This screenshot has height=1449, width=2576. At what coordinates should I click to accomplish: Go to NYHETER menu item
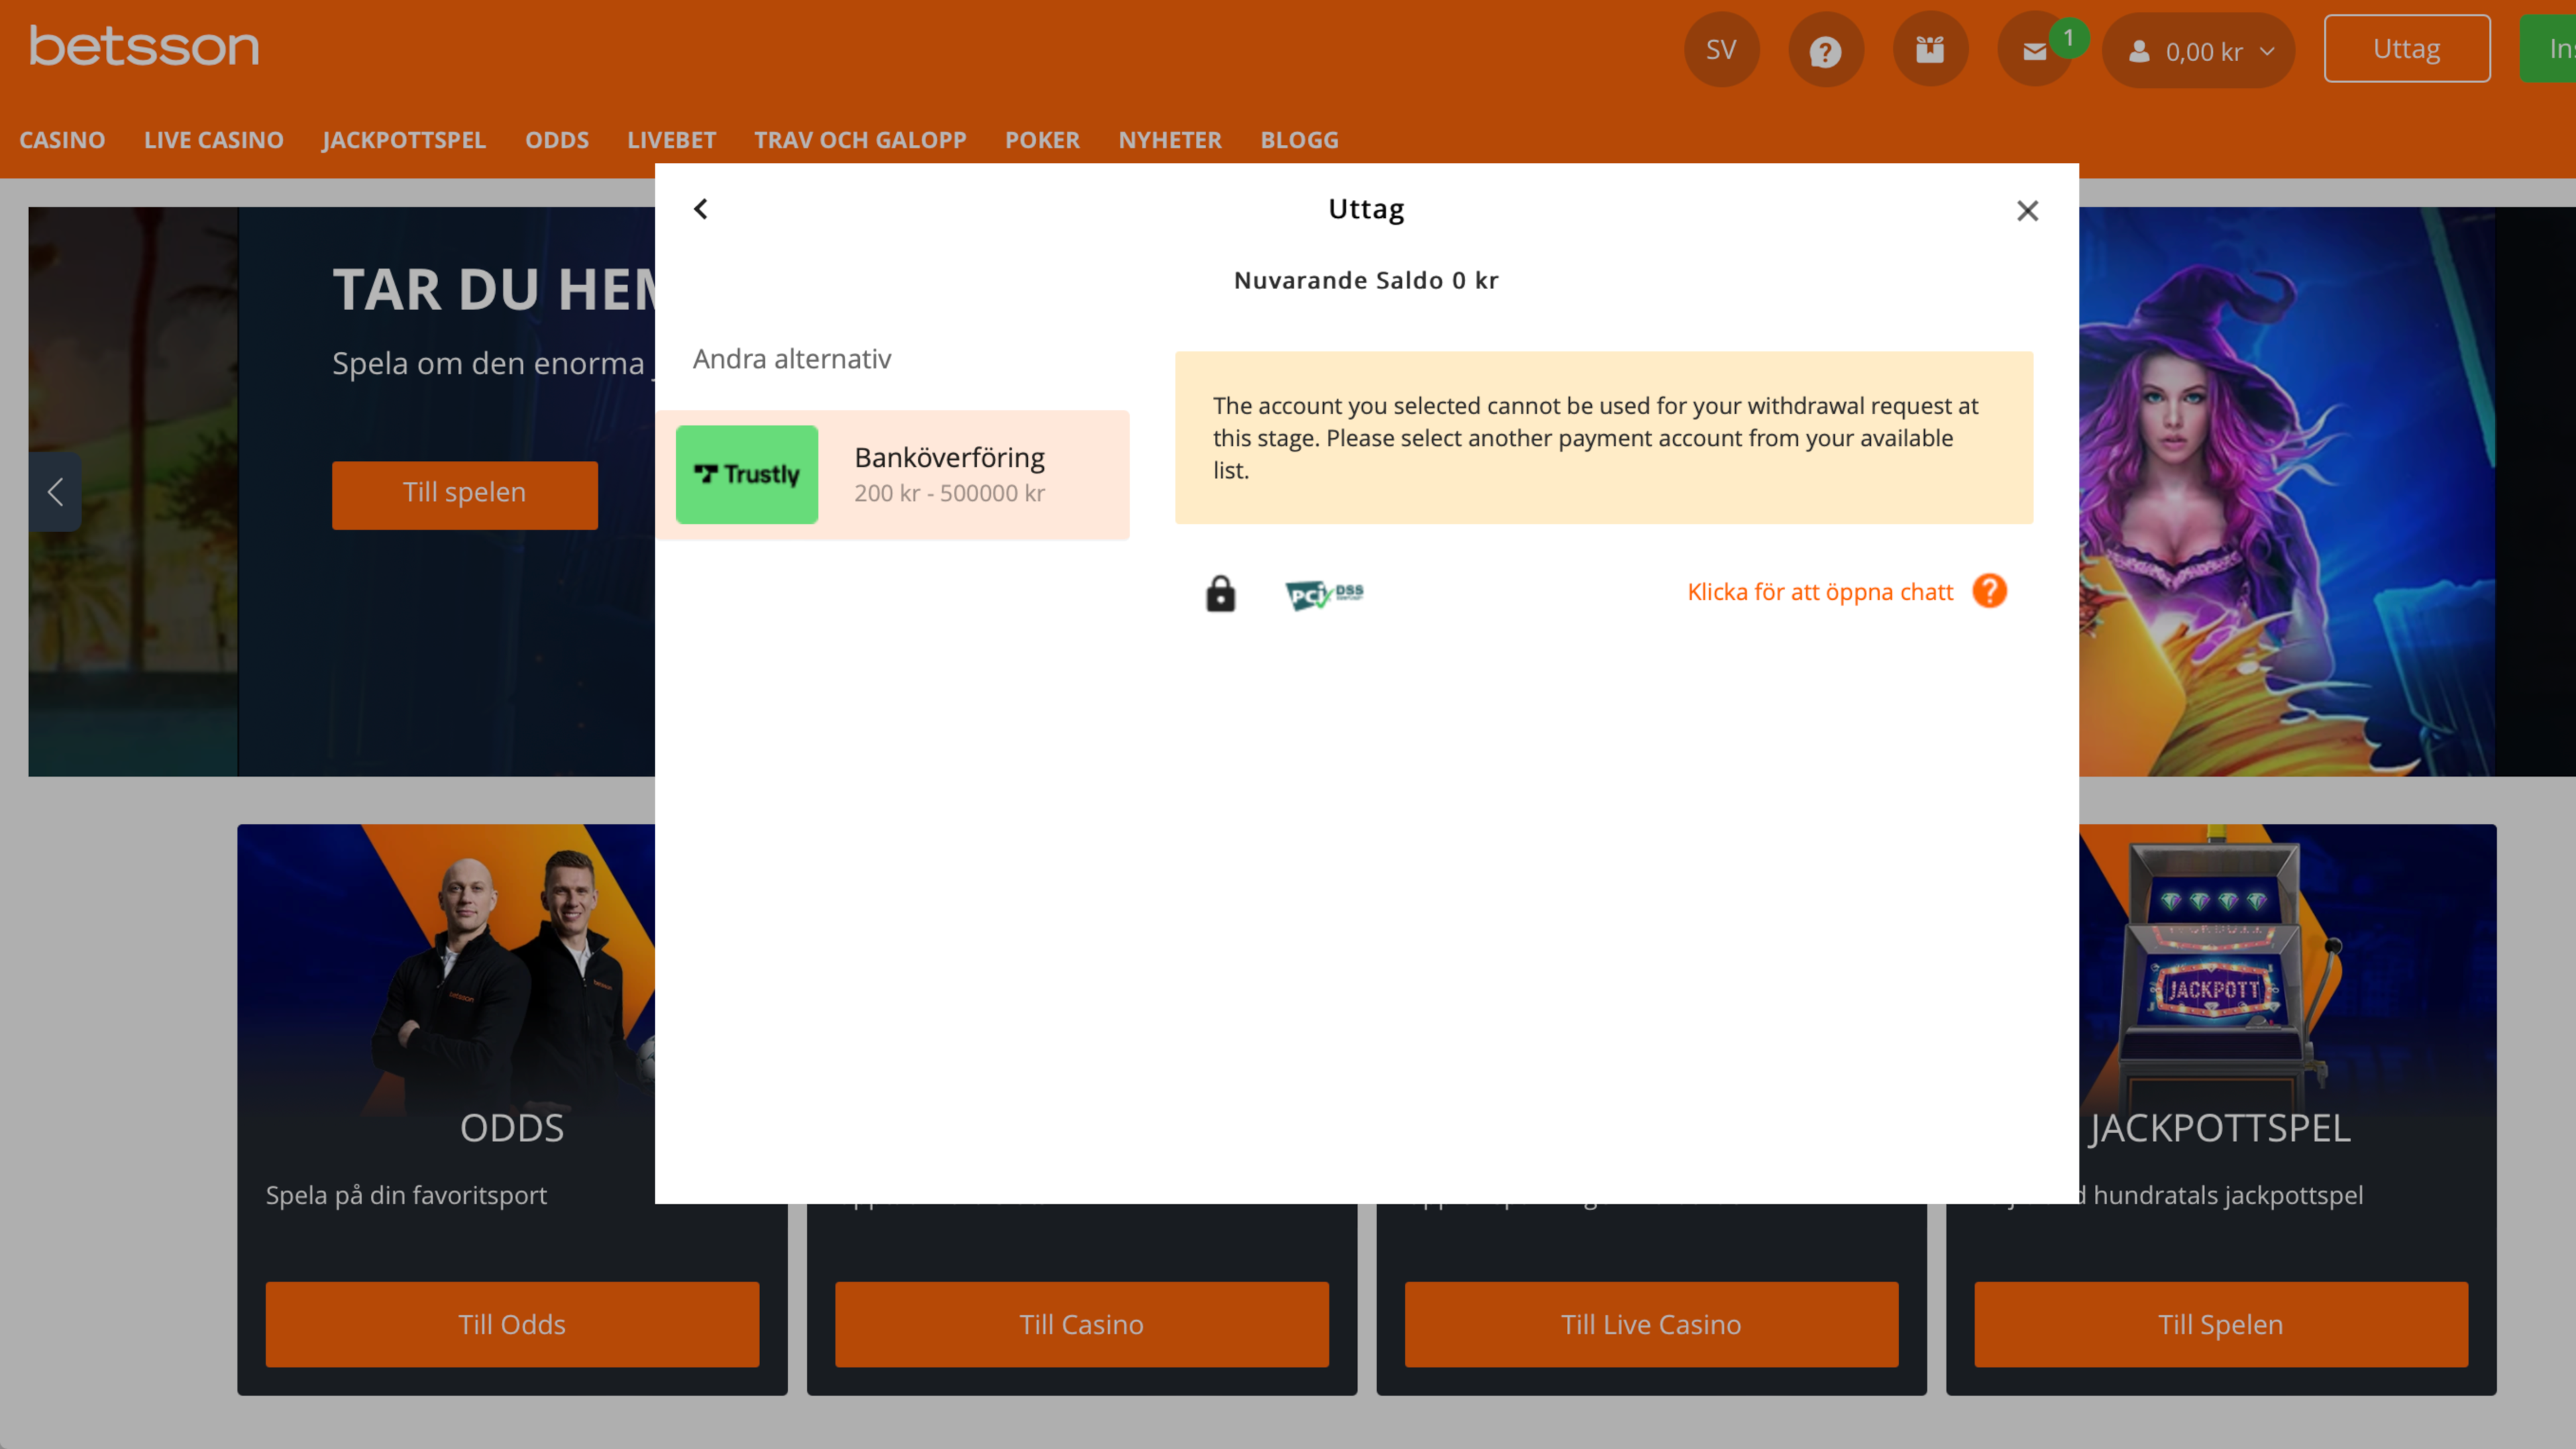(x=1170, y=140)
